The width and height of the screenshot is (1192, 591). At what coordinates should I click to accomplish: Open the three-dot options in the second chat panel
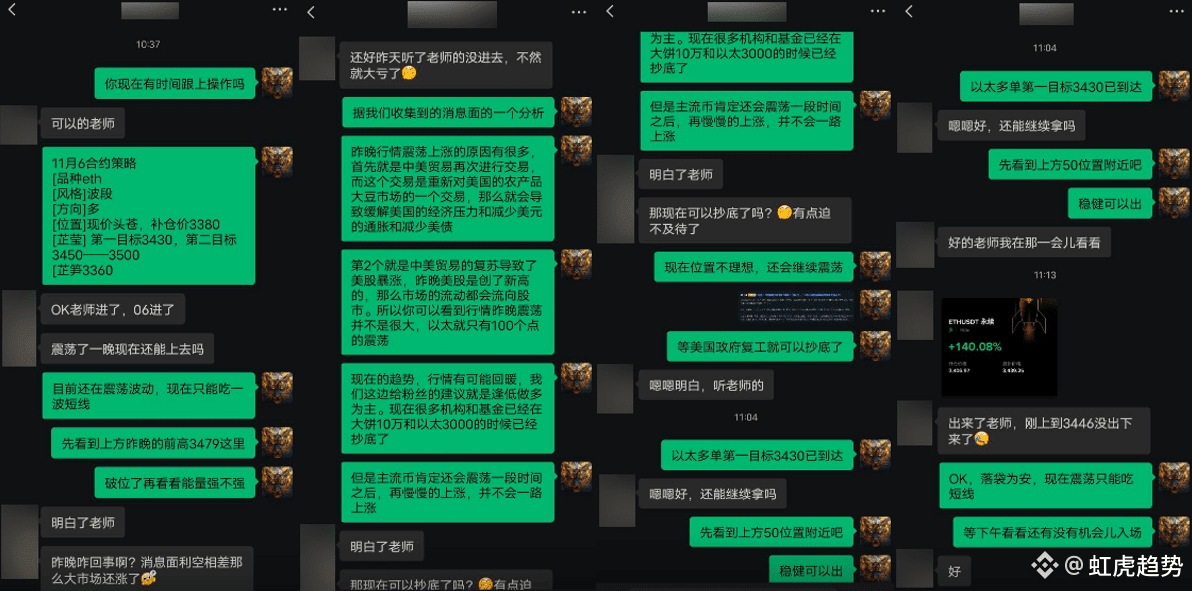[579, 11]
